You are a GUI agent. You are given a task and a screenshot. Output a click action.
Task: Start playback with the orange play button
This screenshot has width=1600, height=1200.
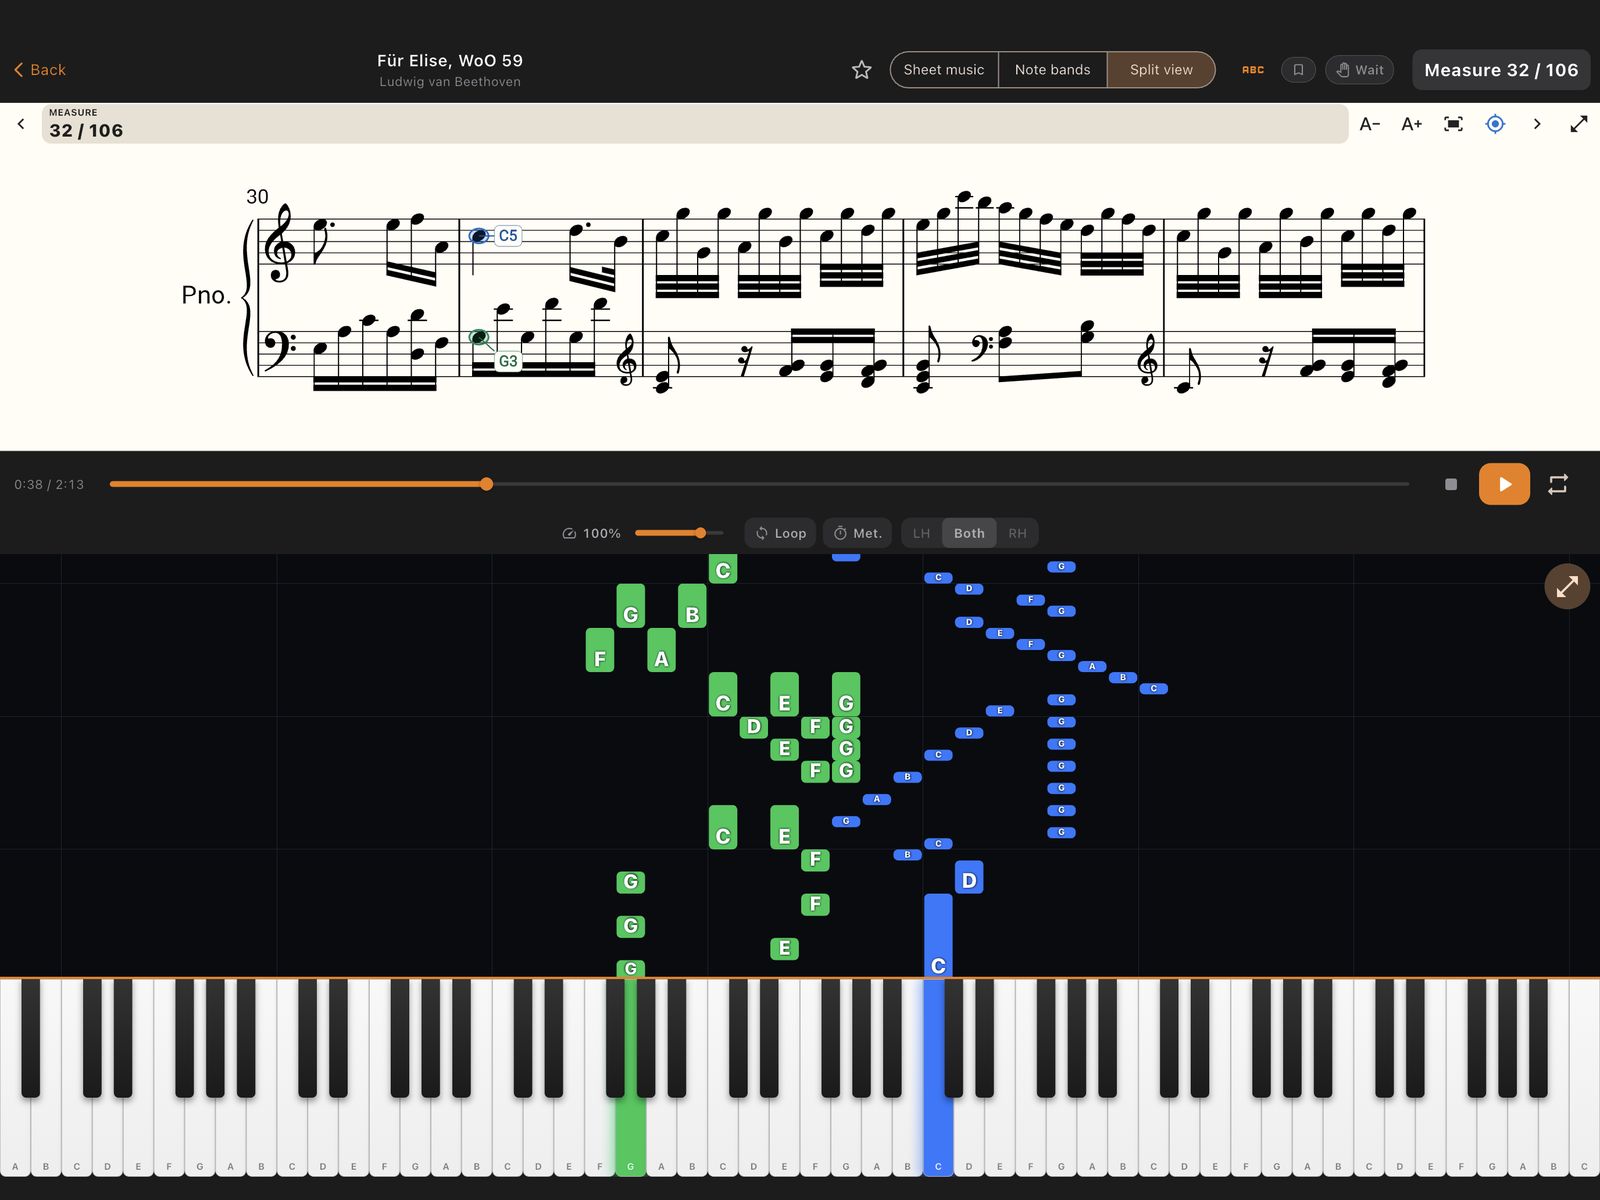[x=1504, y=484]
